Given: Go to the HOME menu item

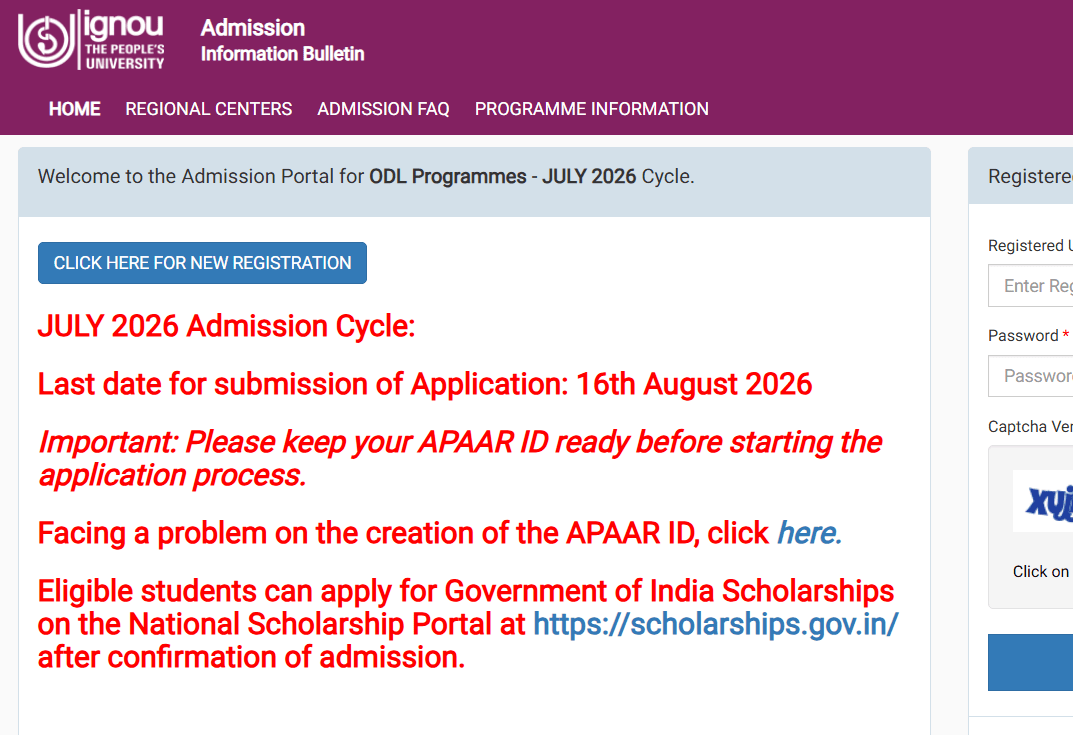Looking at the screenshot, I should pyautogui.click(x=75, y=109).
